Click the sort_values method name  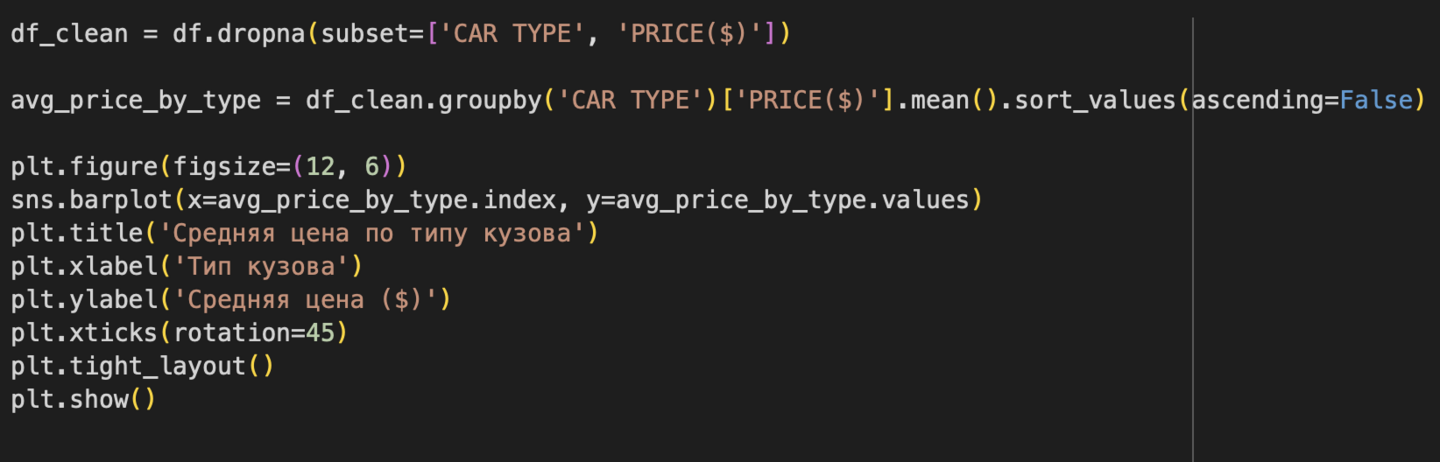tap(1096, 101)
